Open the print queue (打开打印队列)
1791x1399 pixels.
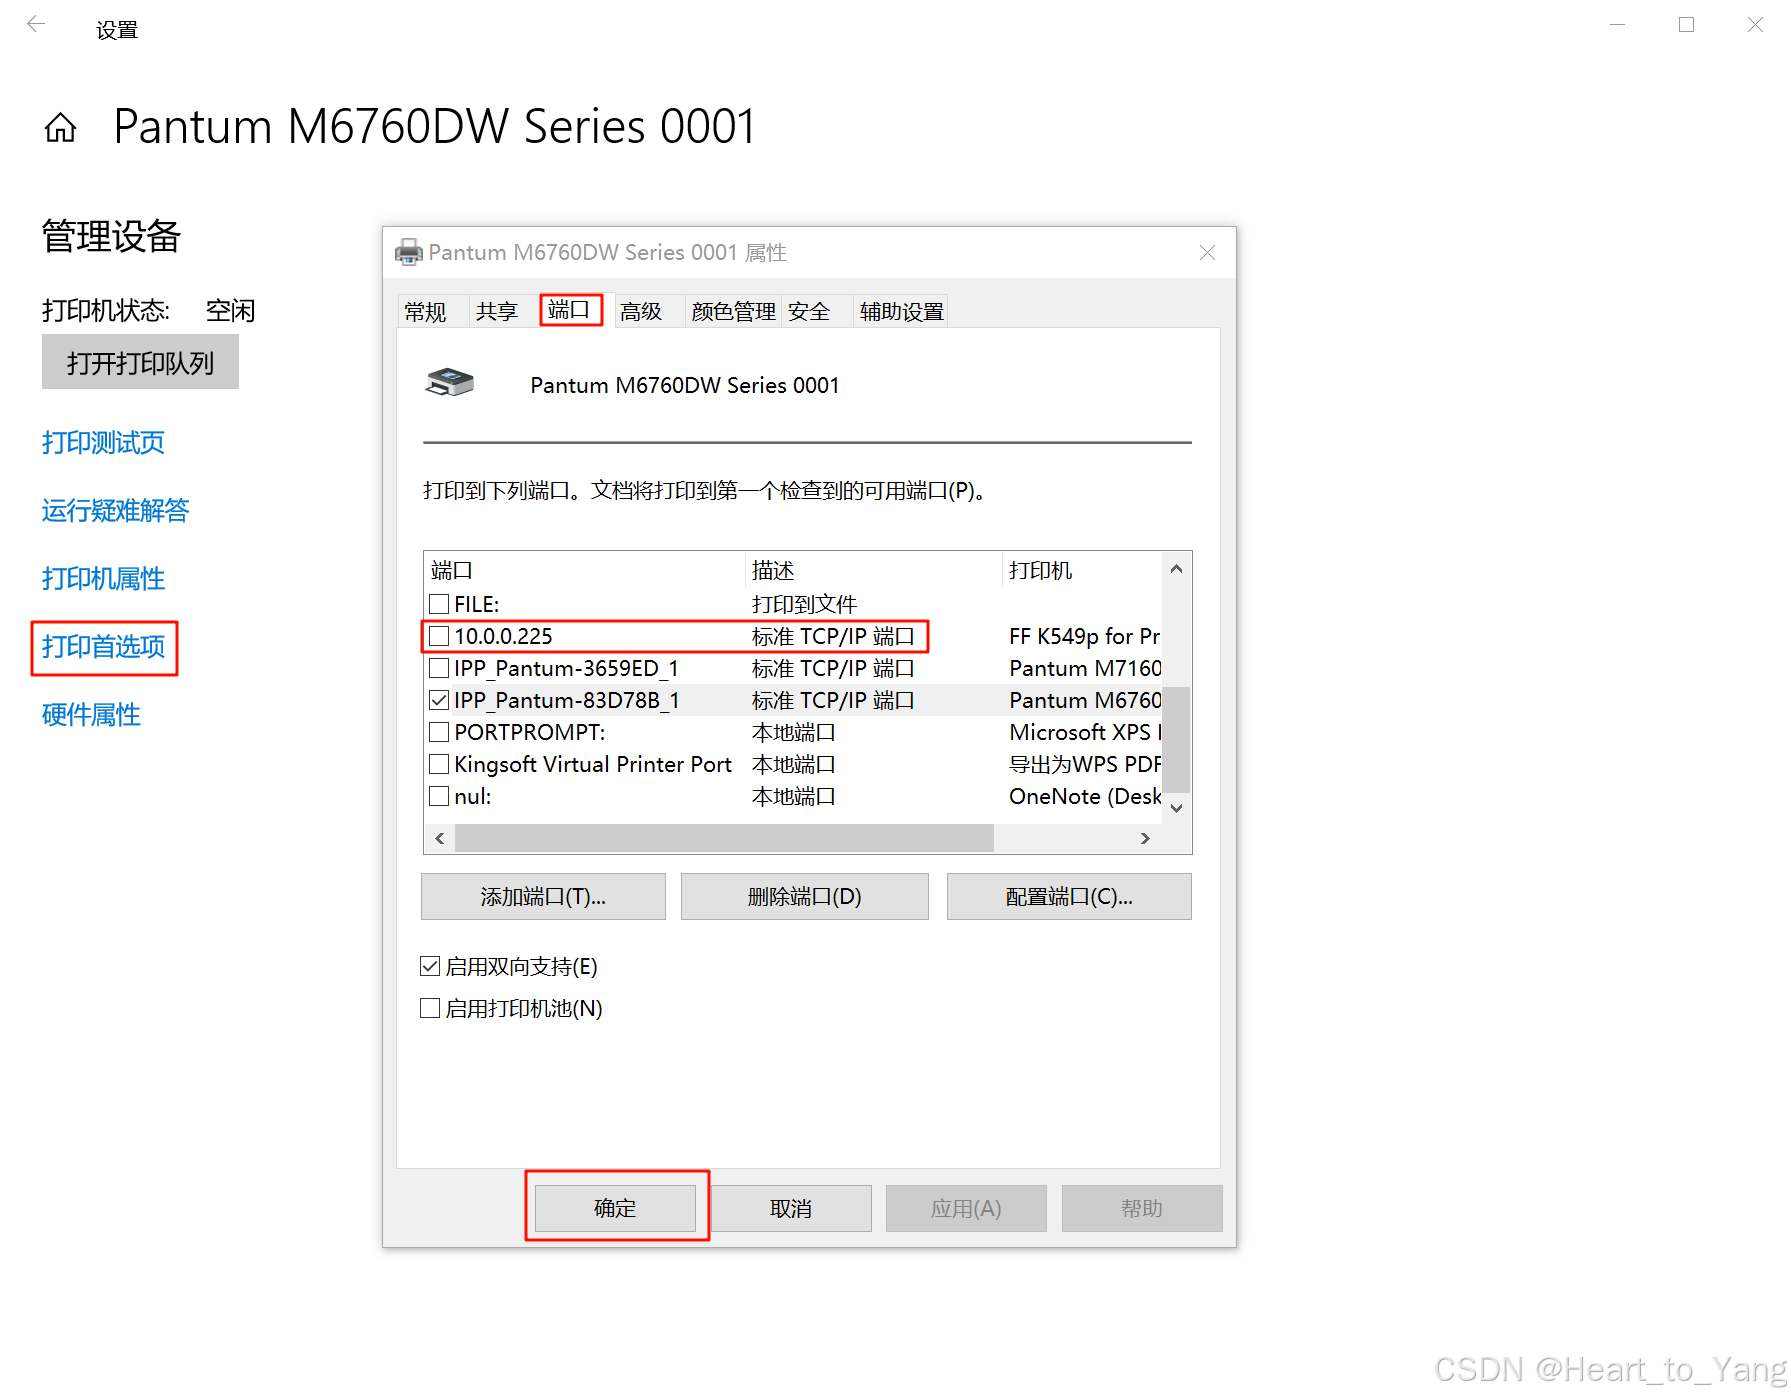coord(140,362)
